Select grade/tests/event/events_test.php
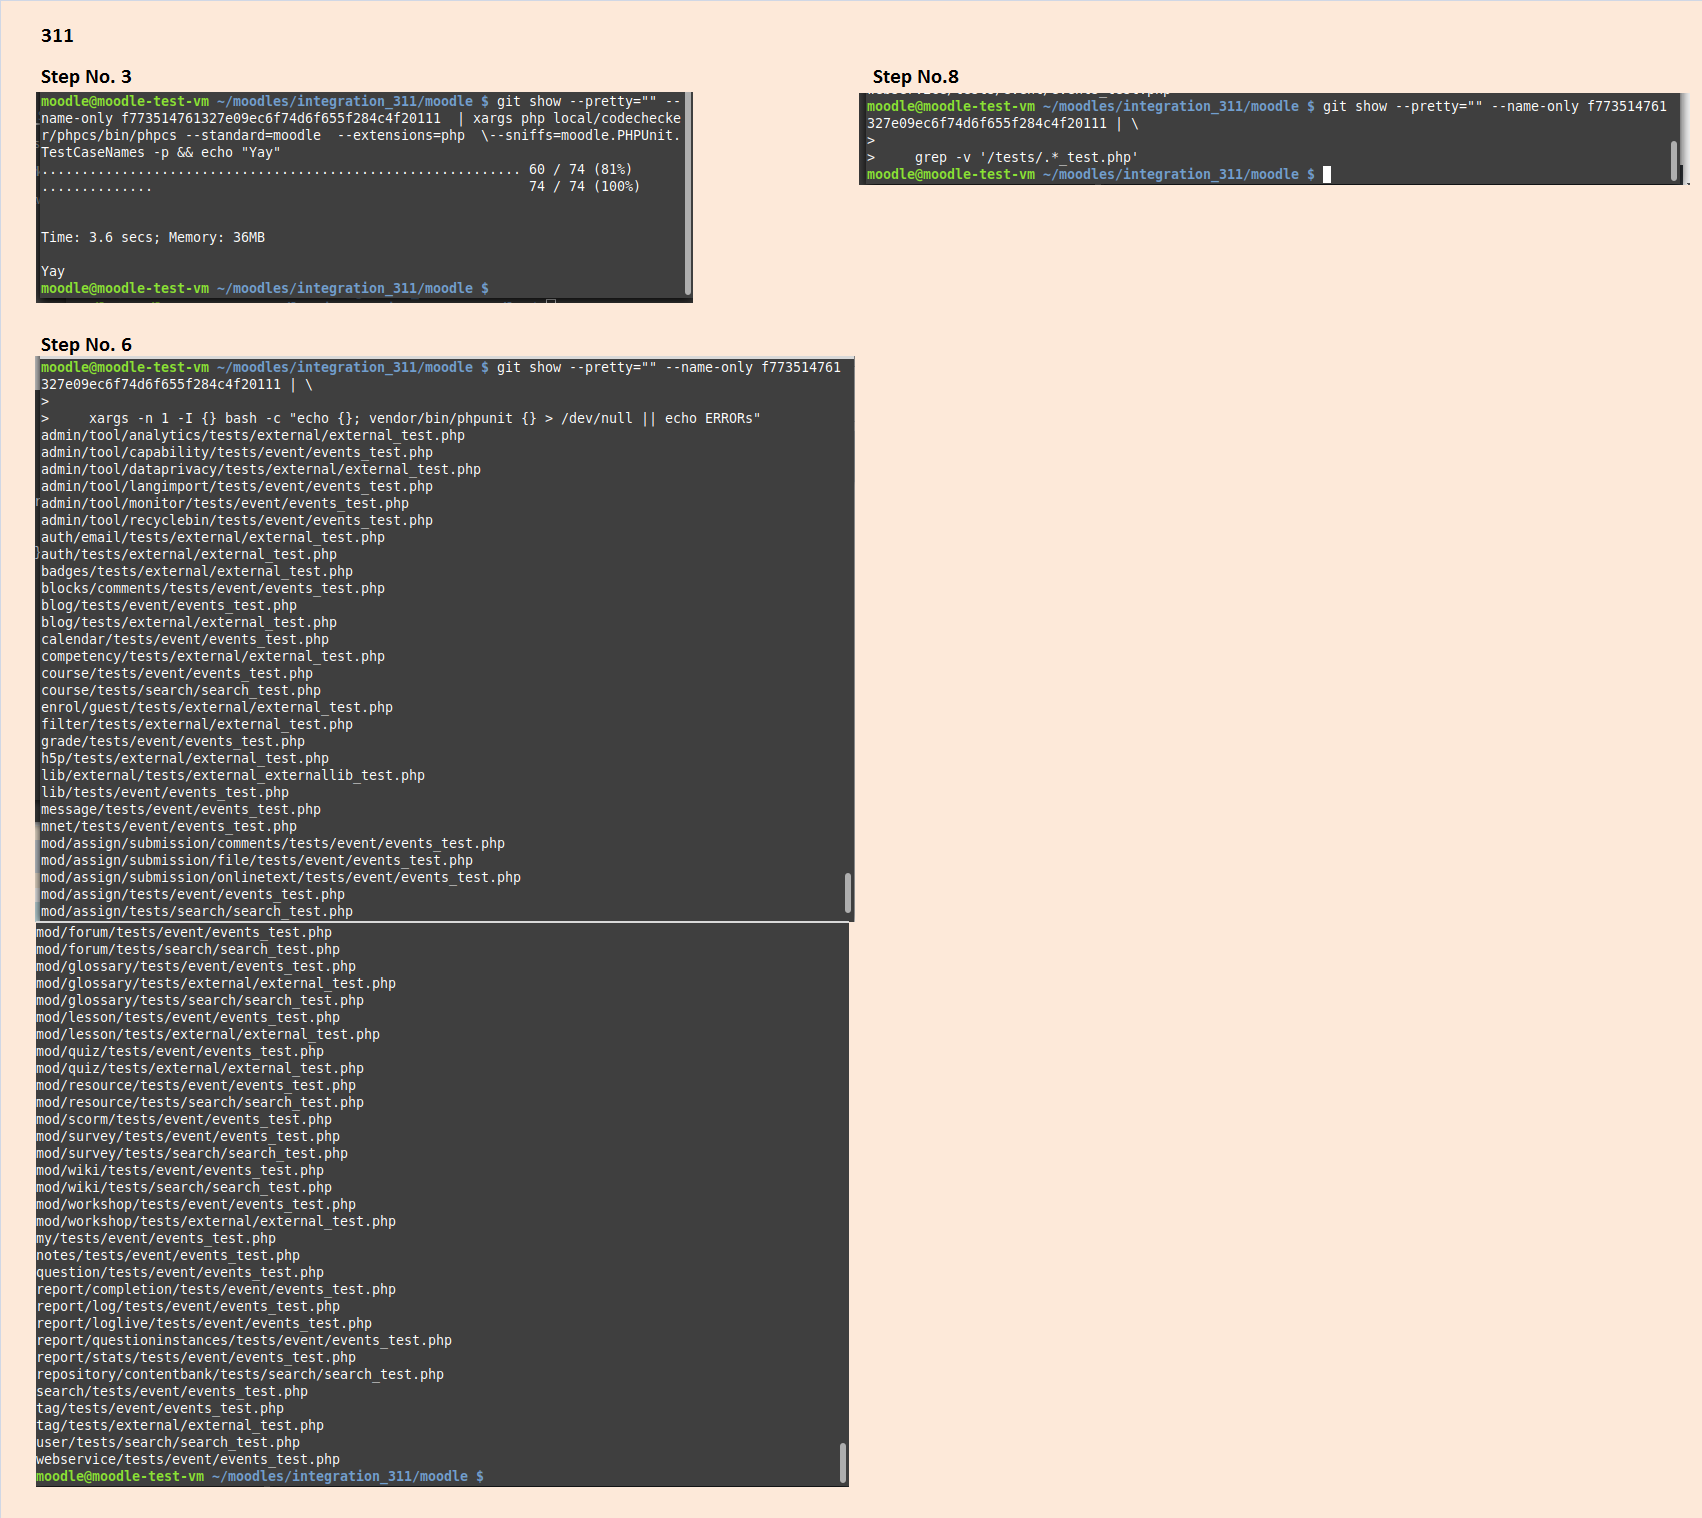 pos(173,742)
